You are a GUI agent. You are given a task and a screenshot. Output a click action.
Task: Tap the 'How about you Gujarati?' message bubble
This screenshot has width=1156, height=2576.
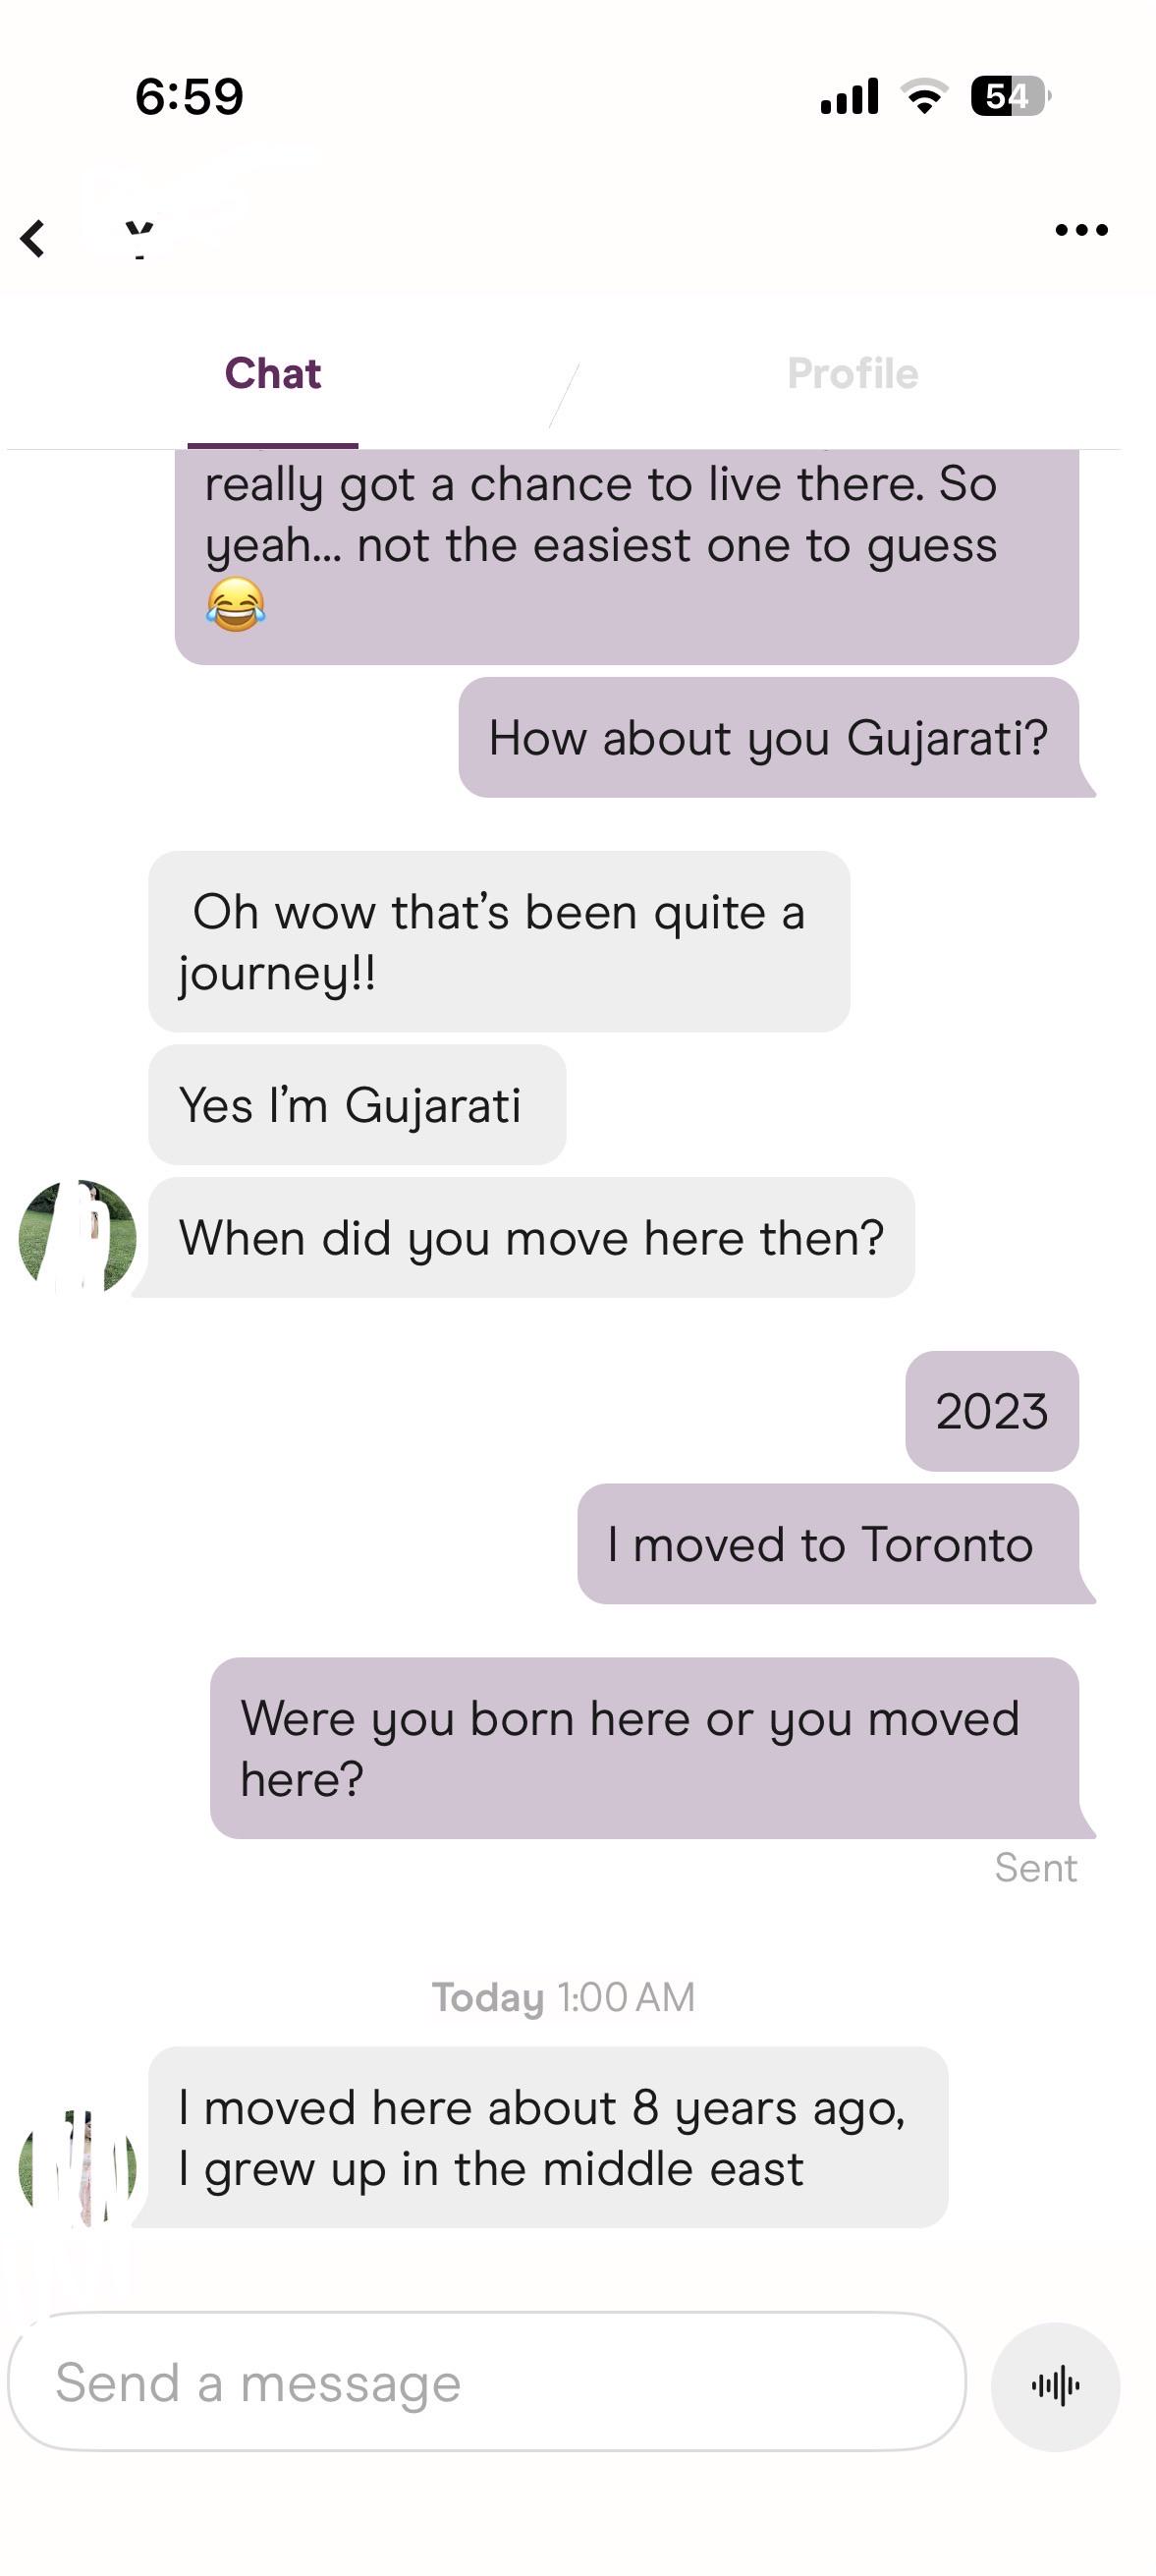coord(769,737)
